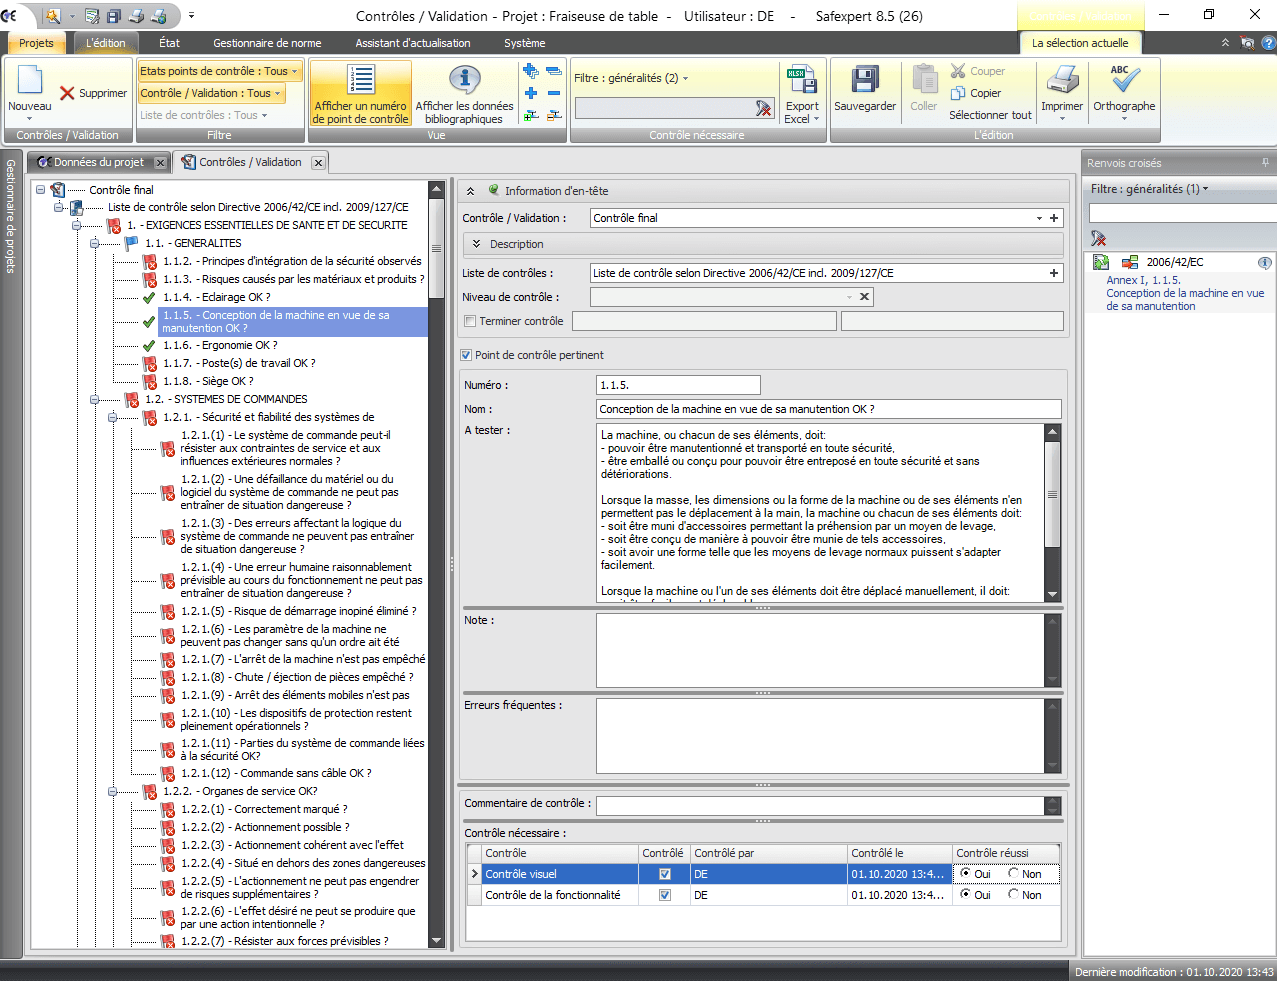
Task: Select Non for Contrôle visuel
Action: tap(1014, 874)
